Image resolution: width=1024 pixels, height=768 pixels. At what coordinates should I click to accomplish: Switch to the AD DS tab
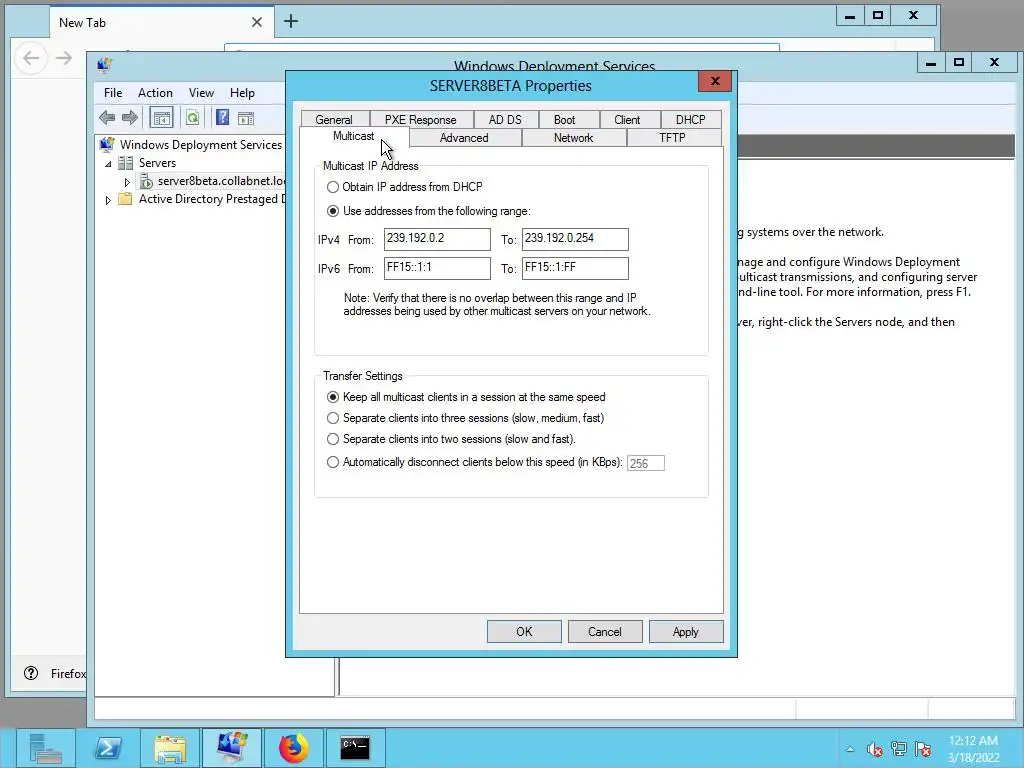pos(505,120)
